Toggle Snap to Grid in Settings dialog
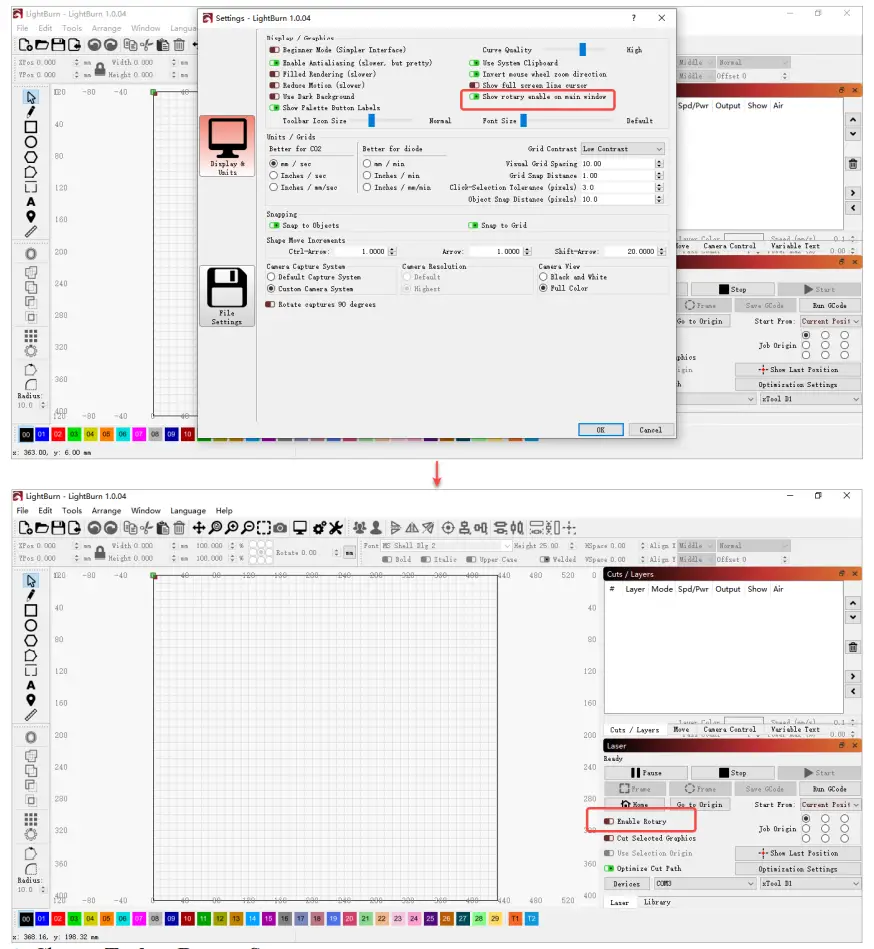874x949 pixels. pos(474,225)
